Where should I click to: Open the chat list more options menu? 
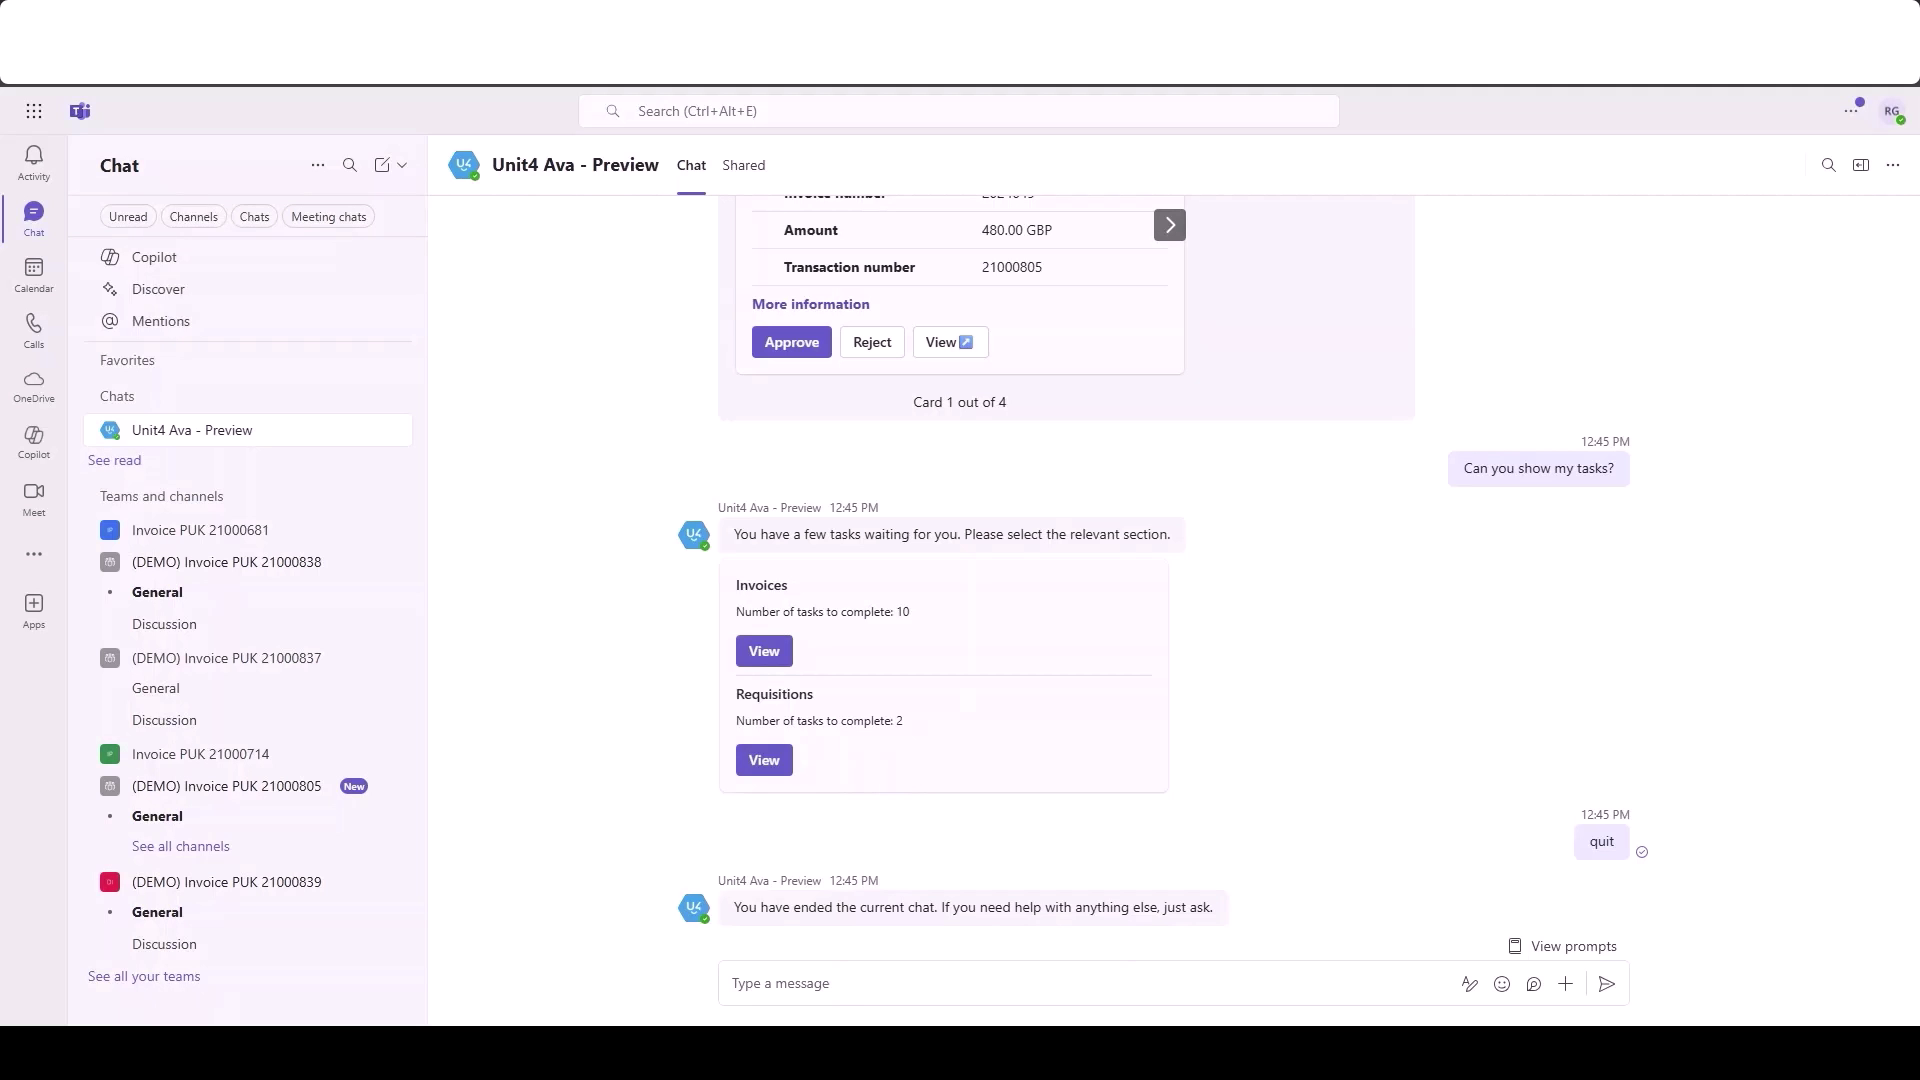click(318, 165)
